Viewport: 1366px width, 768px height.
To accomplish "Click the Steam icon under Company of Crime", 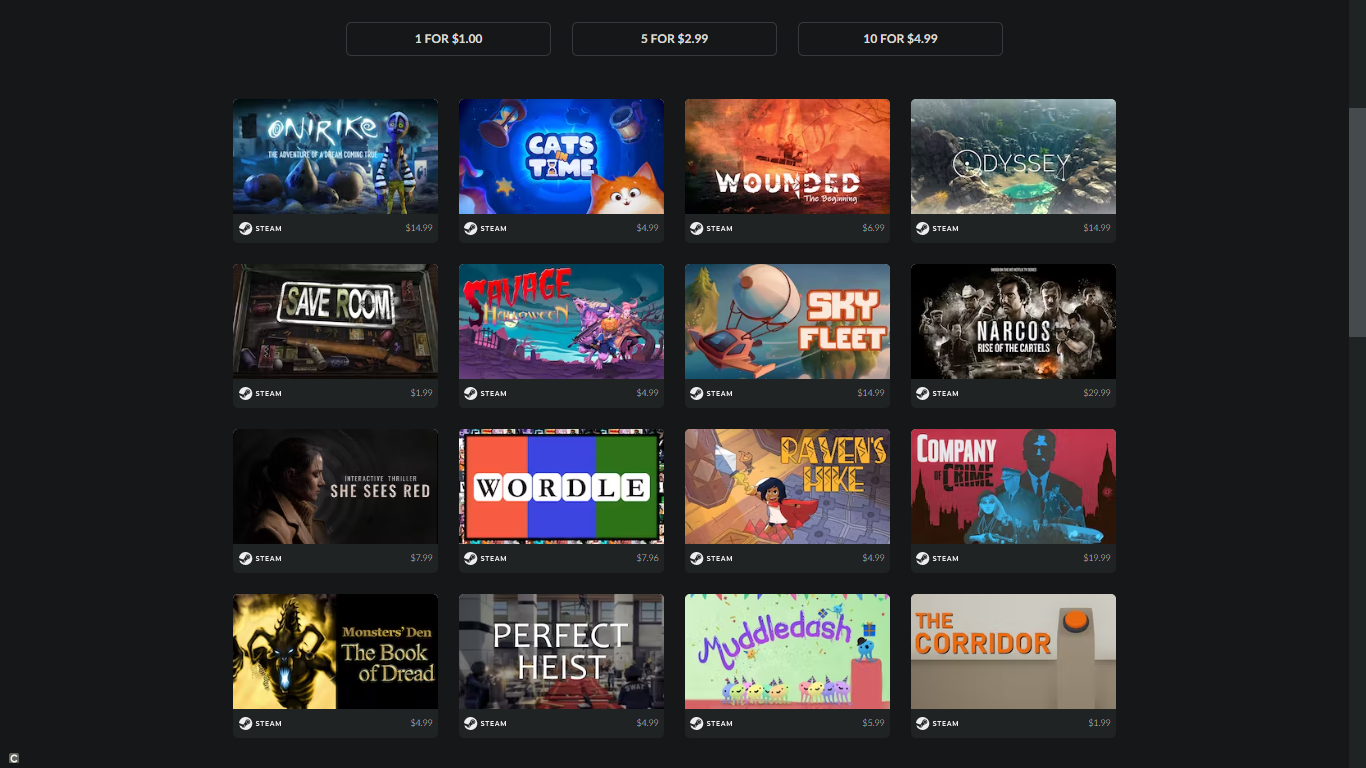I will (x=923, y=558).
